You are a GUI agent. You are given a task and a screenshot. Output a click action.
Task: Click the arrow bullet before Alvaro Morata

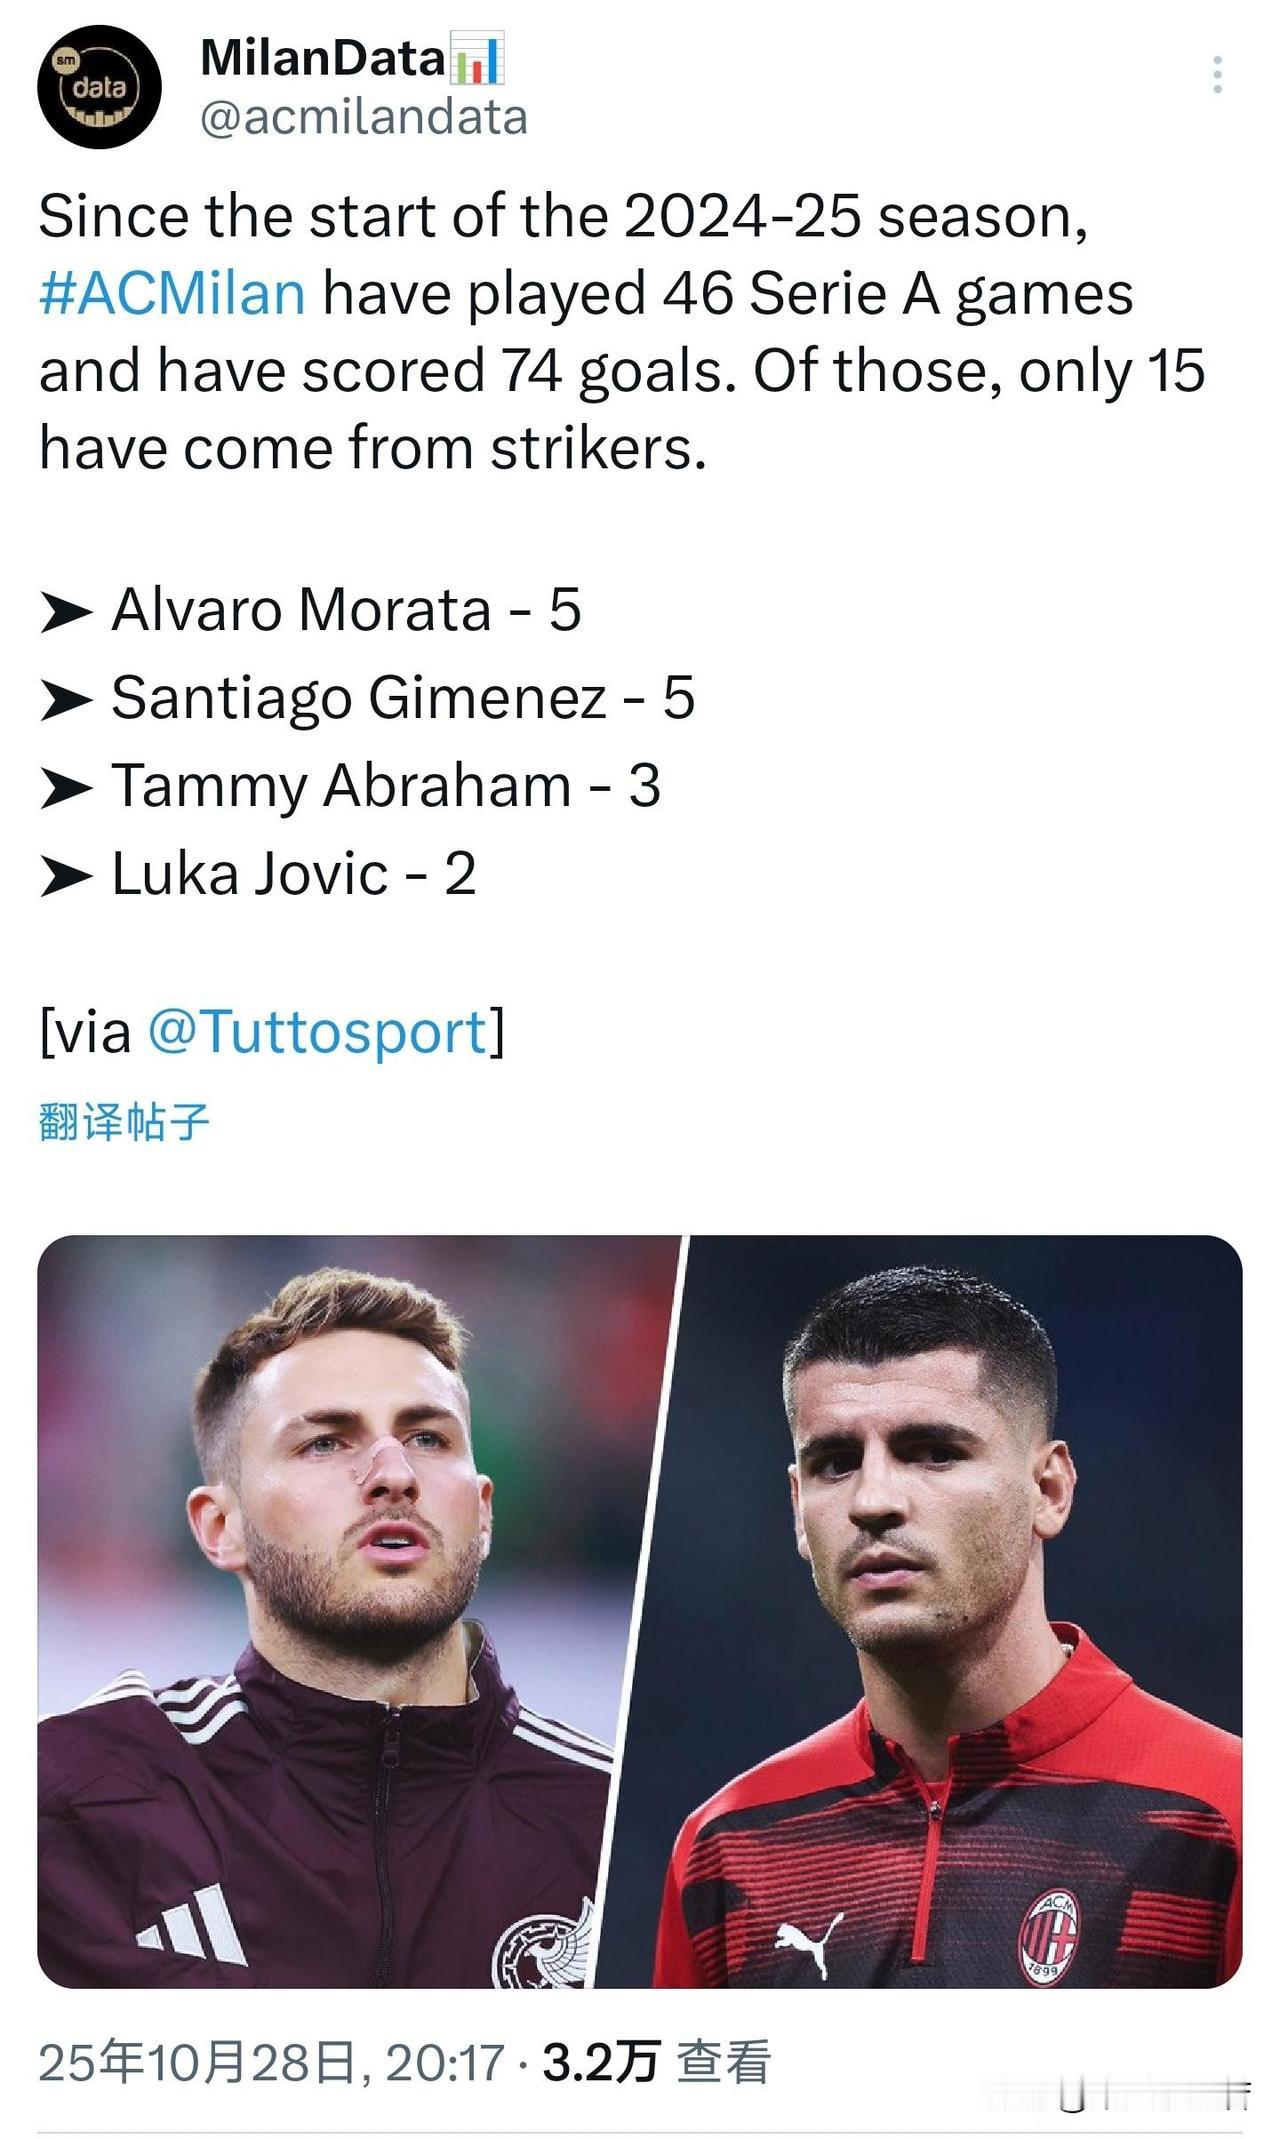66,612
